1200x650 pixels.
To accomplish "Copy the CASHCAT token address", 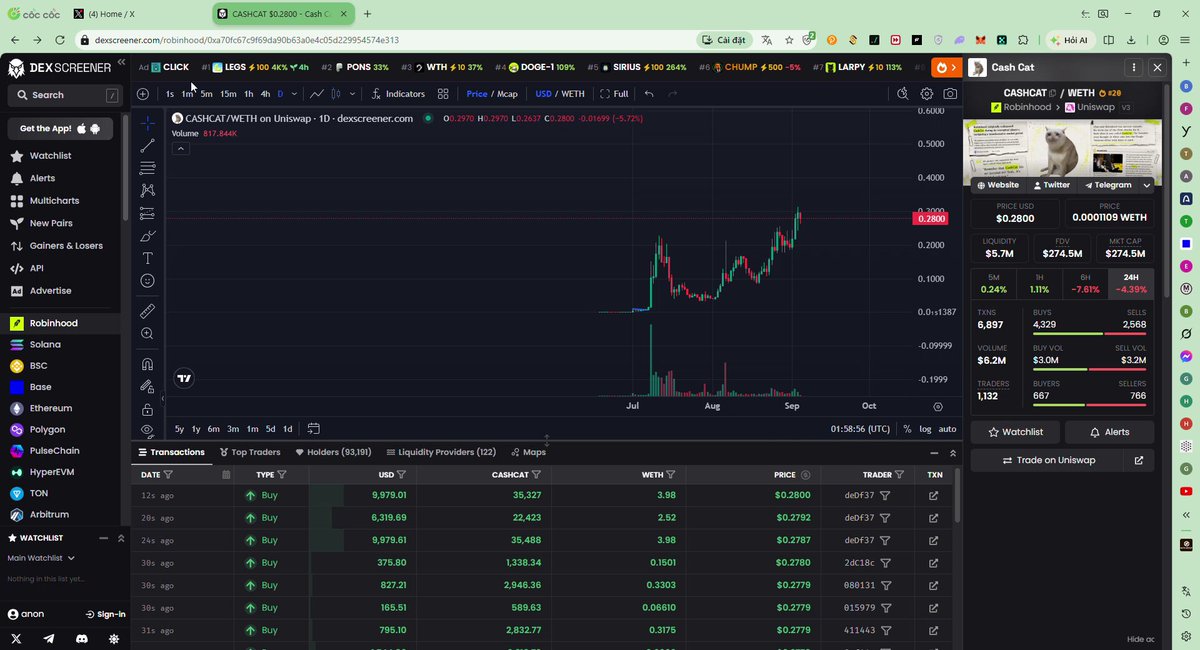I will click(x=1053, y=93).
